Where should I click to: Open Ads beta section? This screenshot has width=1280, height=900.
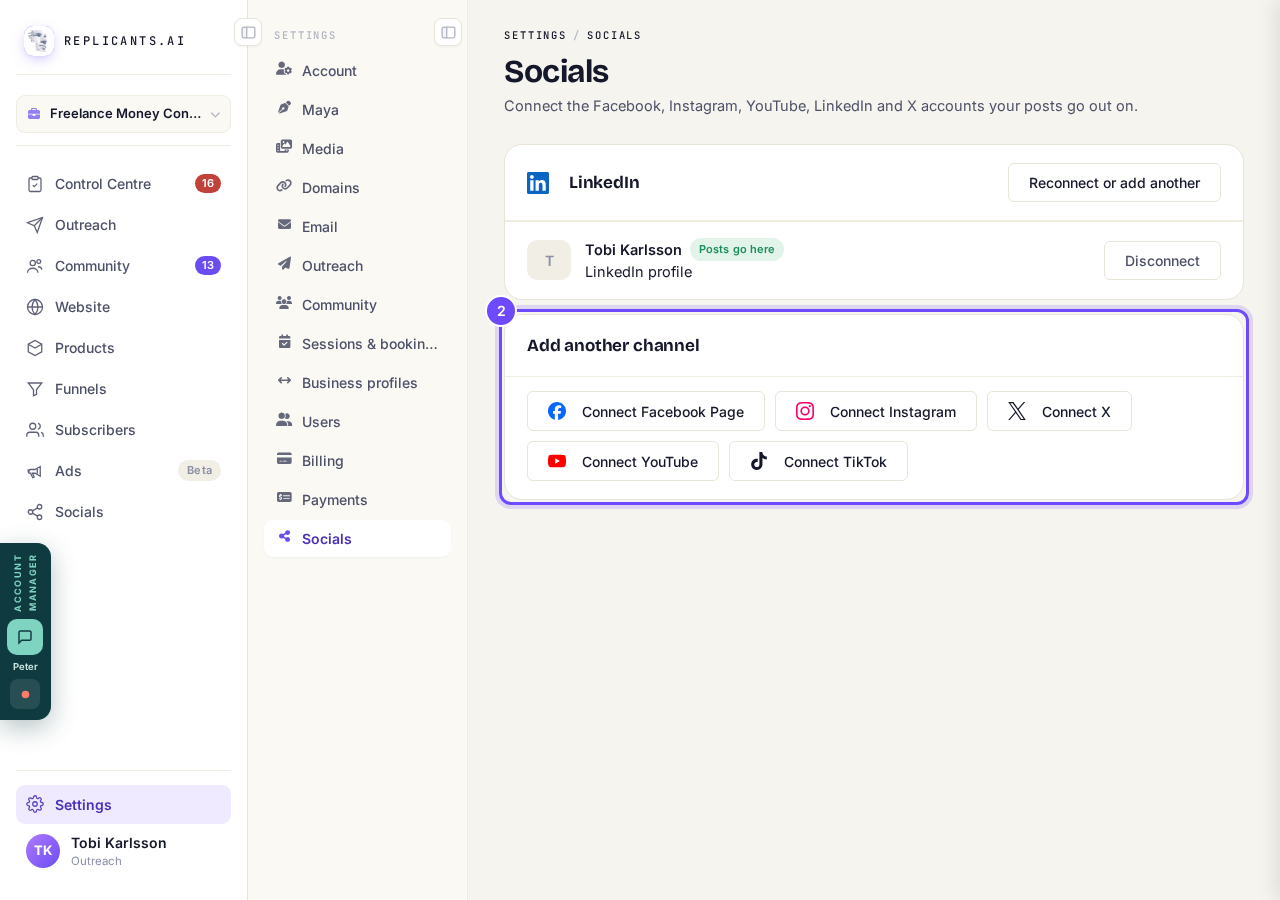point(123,471)
